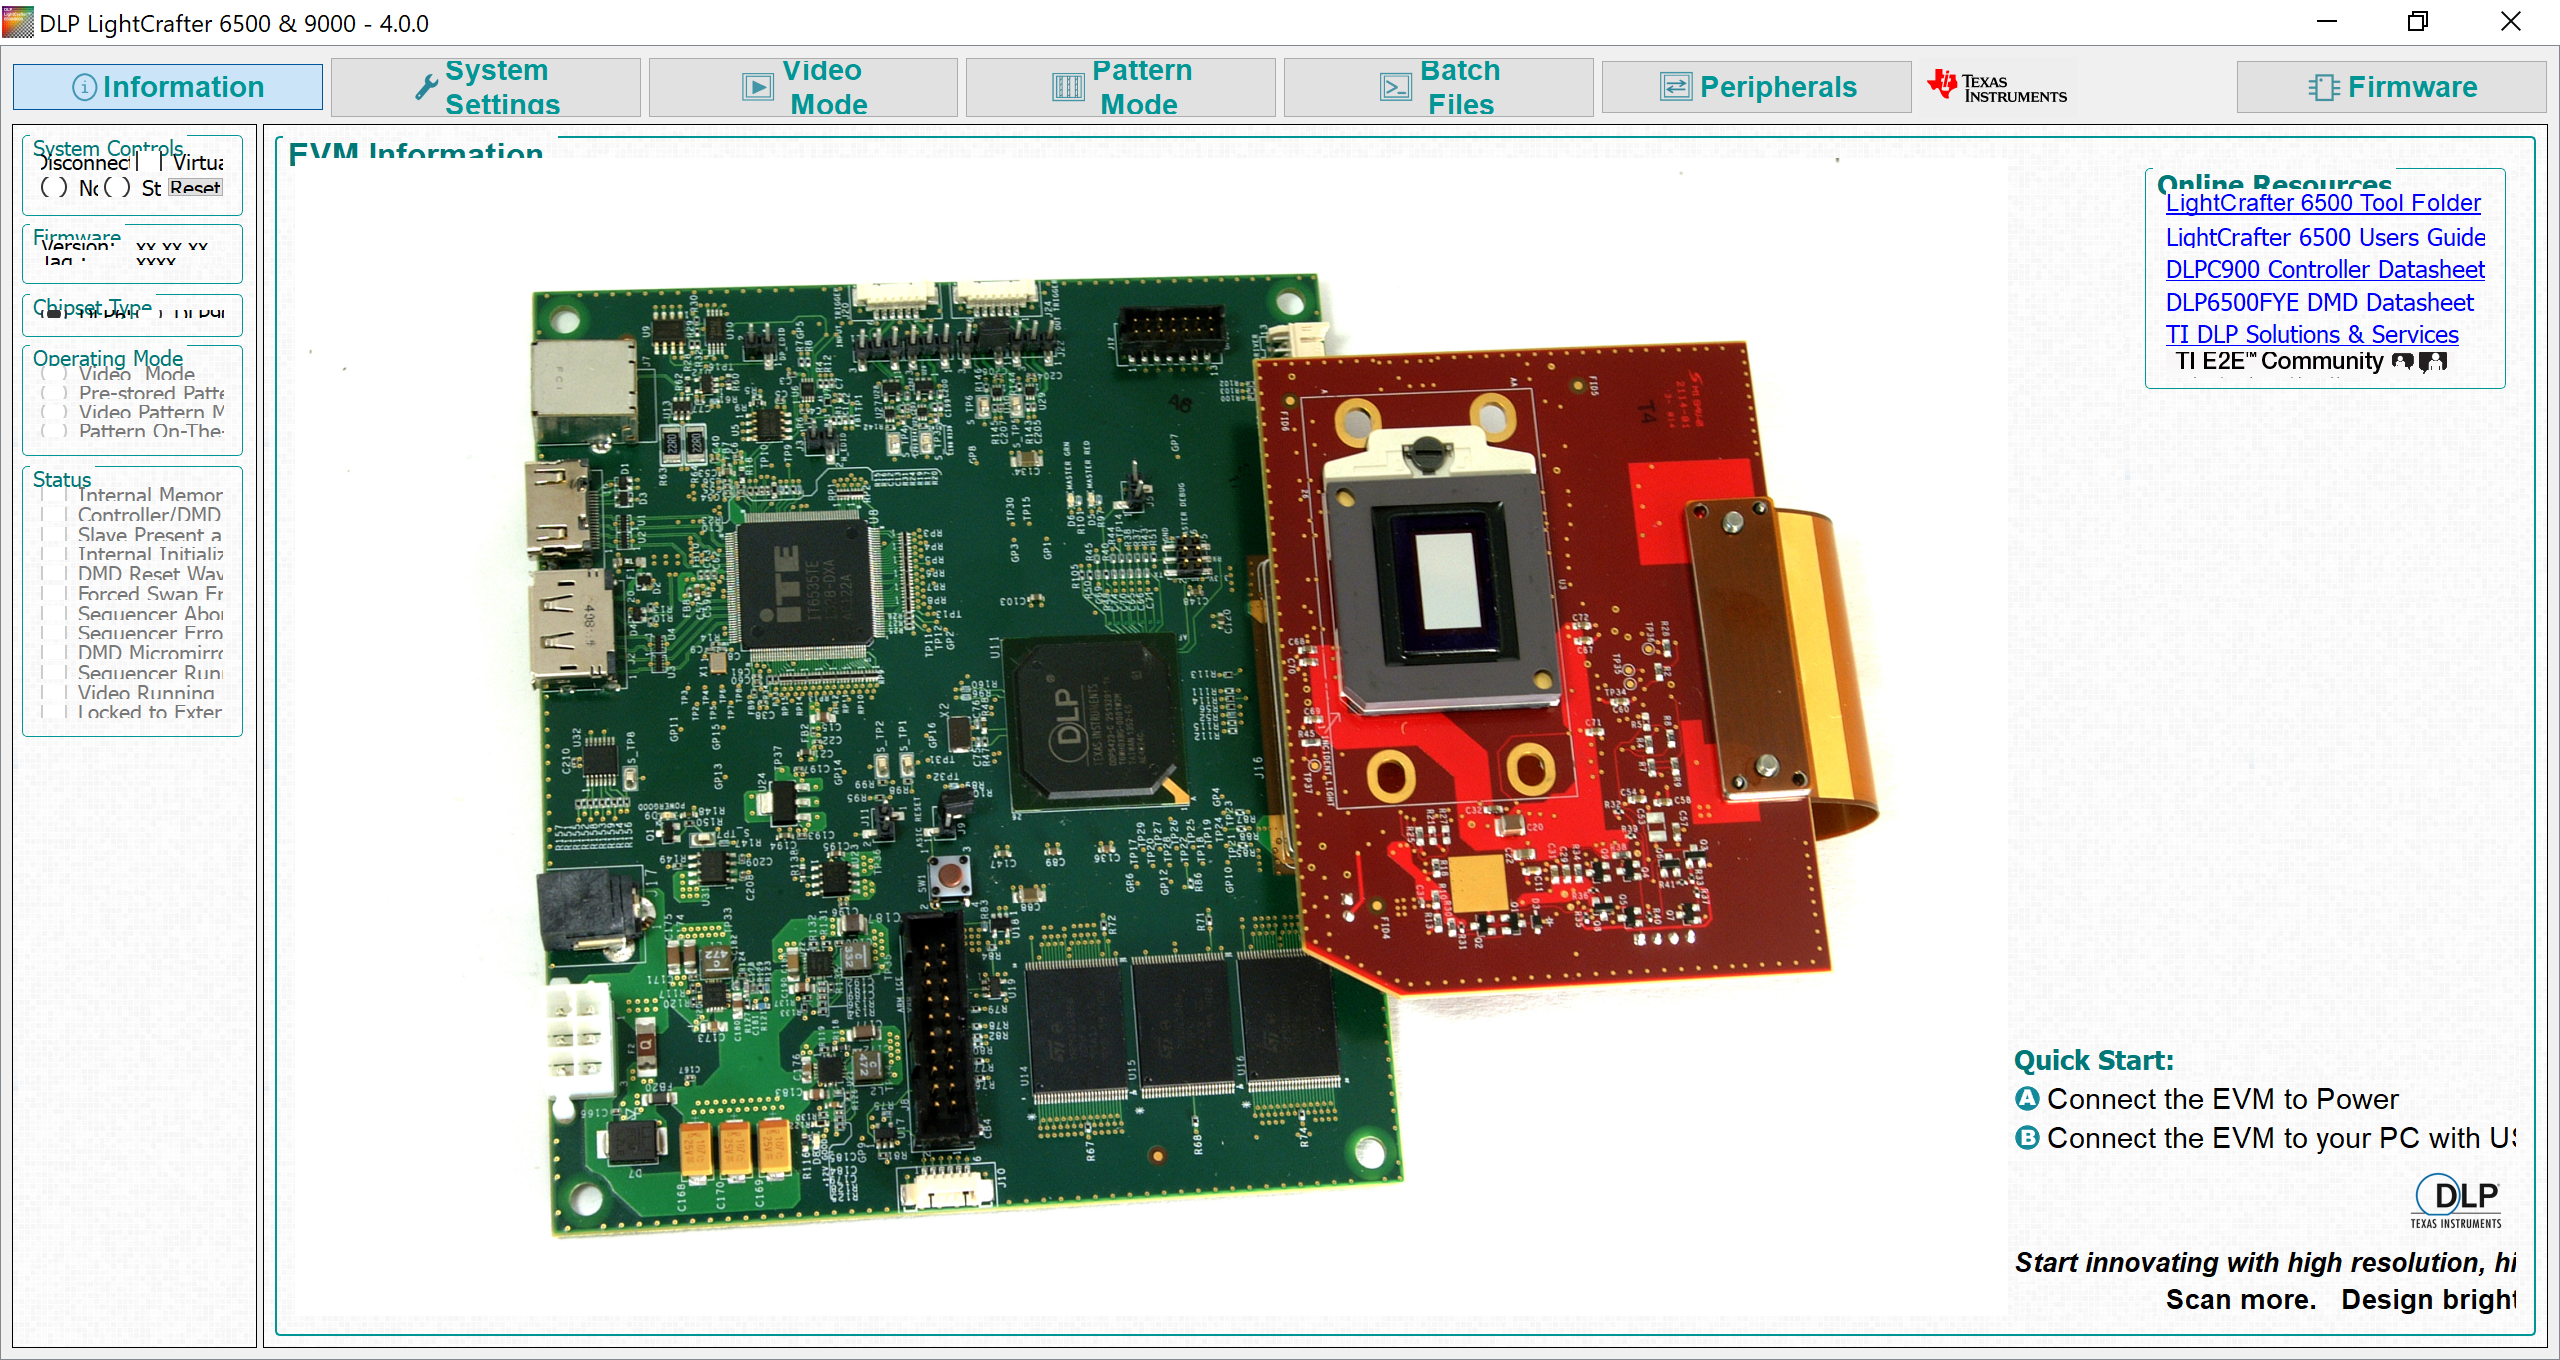Click the DLP Texas Instruments logo
The width and height of the screenshot is (2560, 1360).
(2456, 1201)
